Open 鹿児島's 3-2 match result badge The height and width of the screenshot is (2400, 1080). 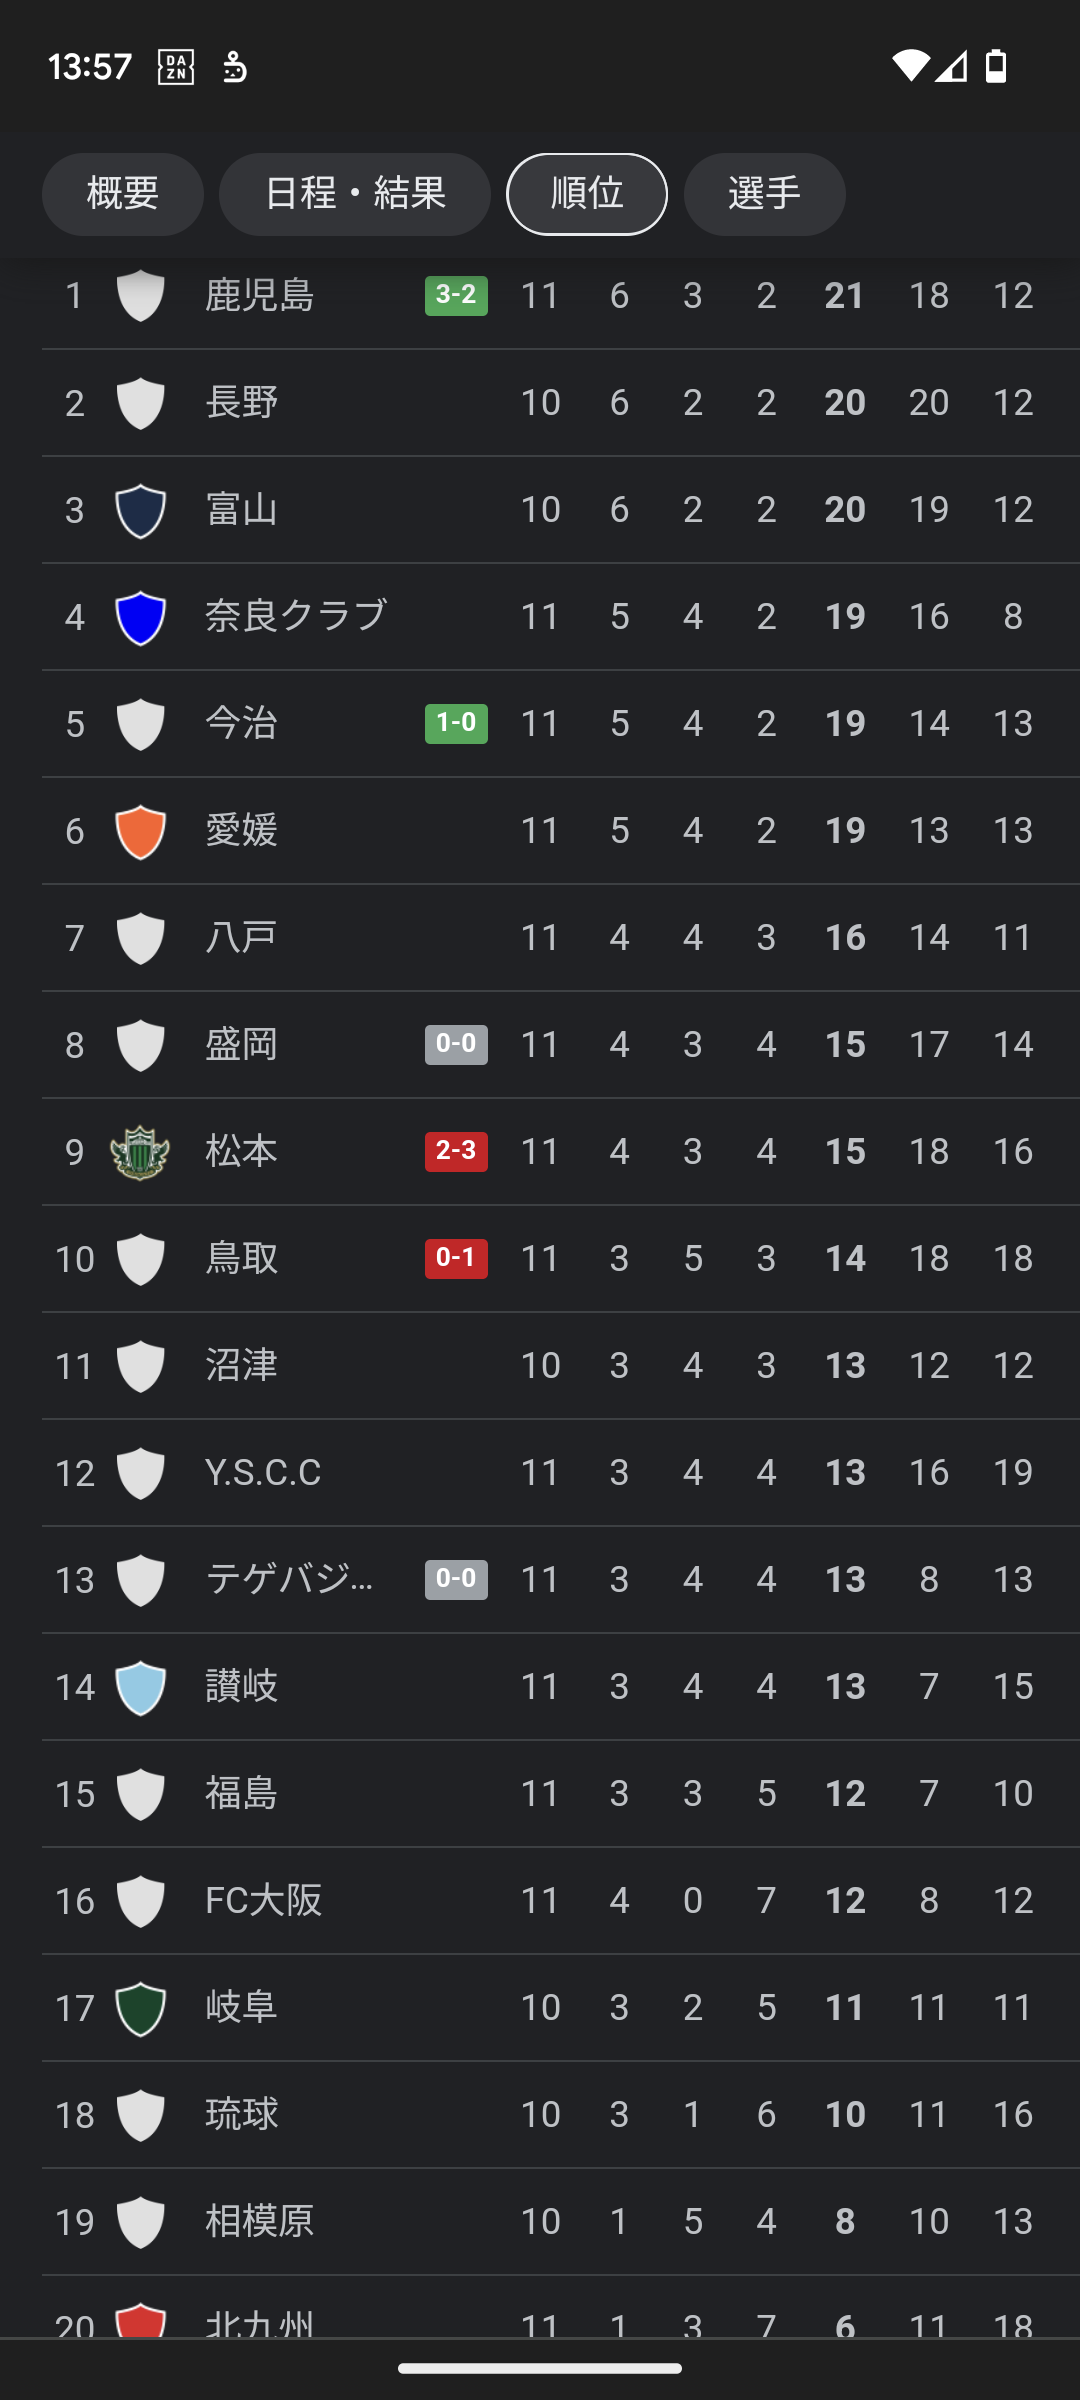pos(456,296)
